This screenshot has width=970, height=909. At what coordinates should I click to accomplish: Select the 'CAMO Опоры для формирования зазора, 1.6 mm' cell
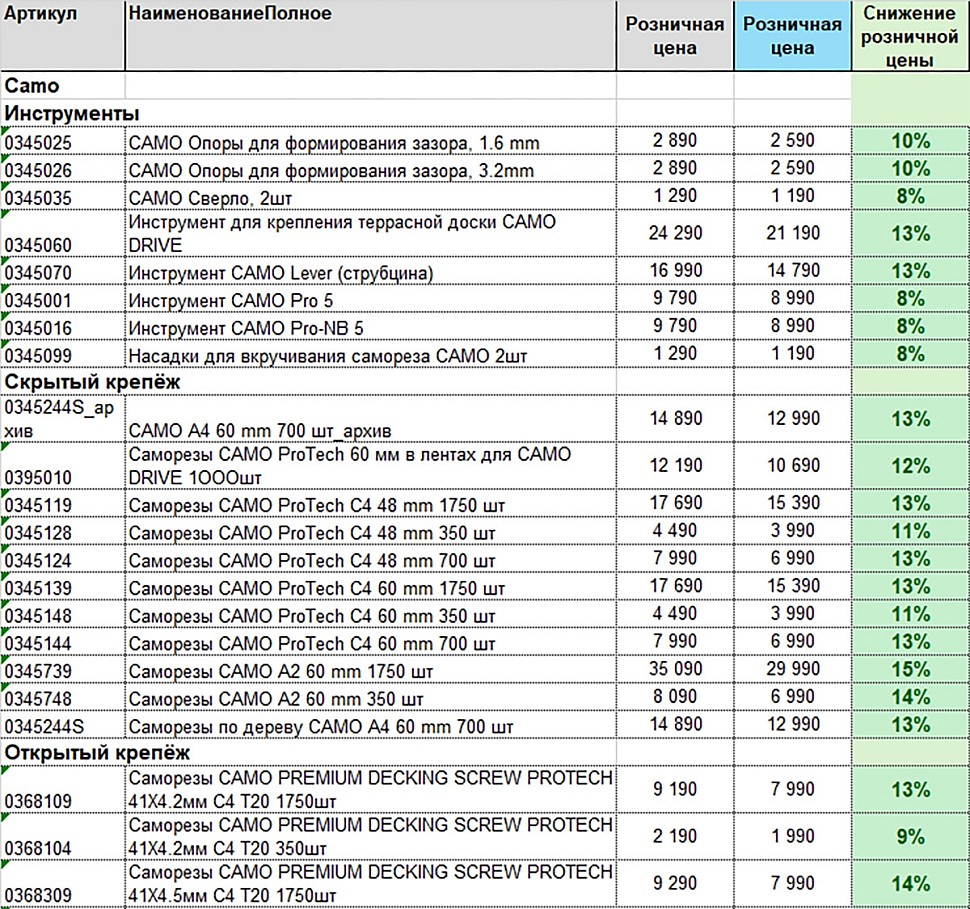371,141
